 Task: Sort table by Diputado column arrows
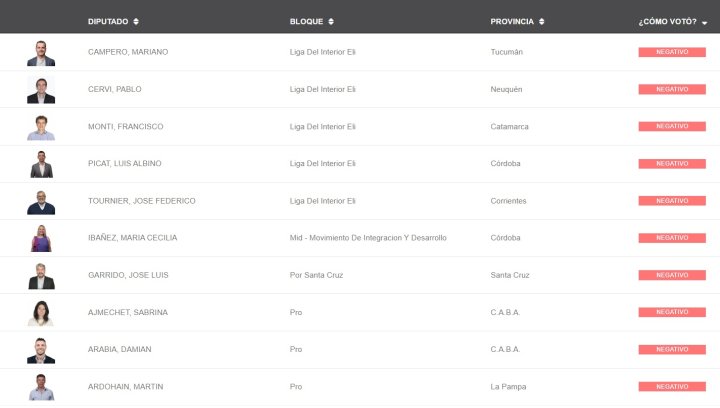pos(136,22)
